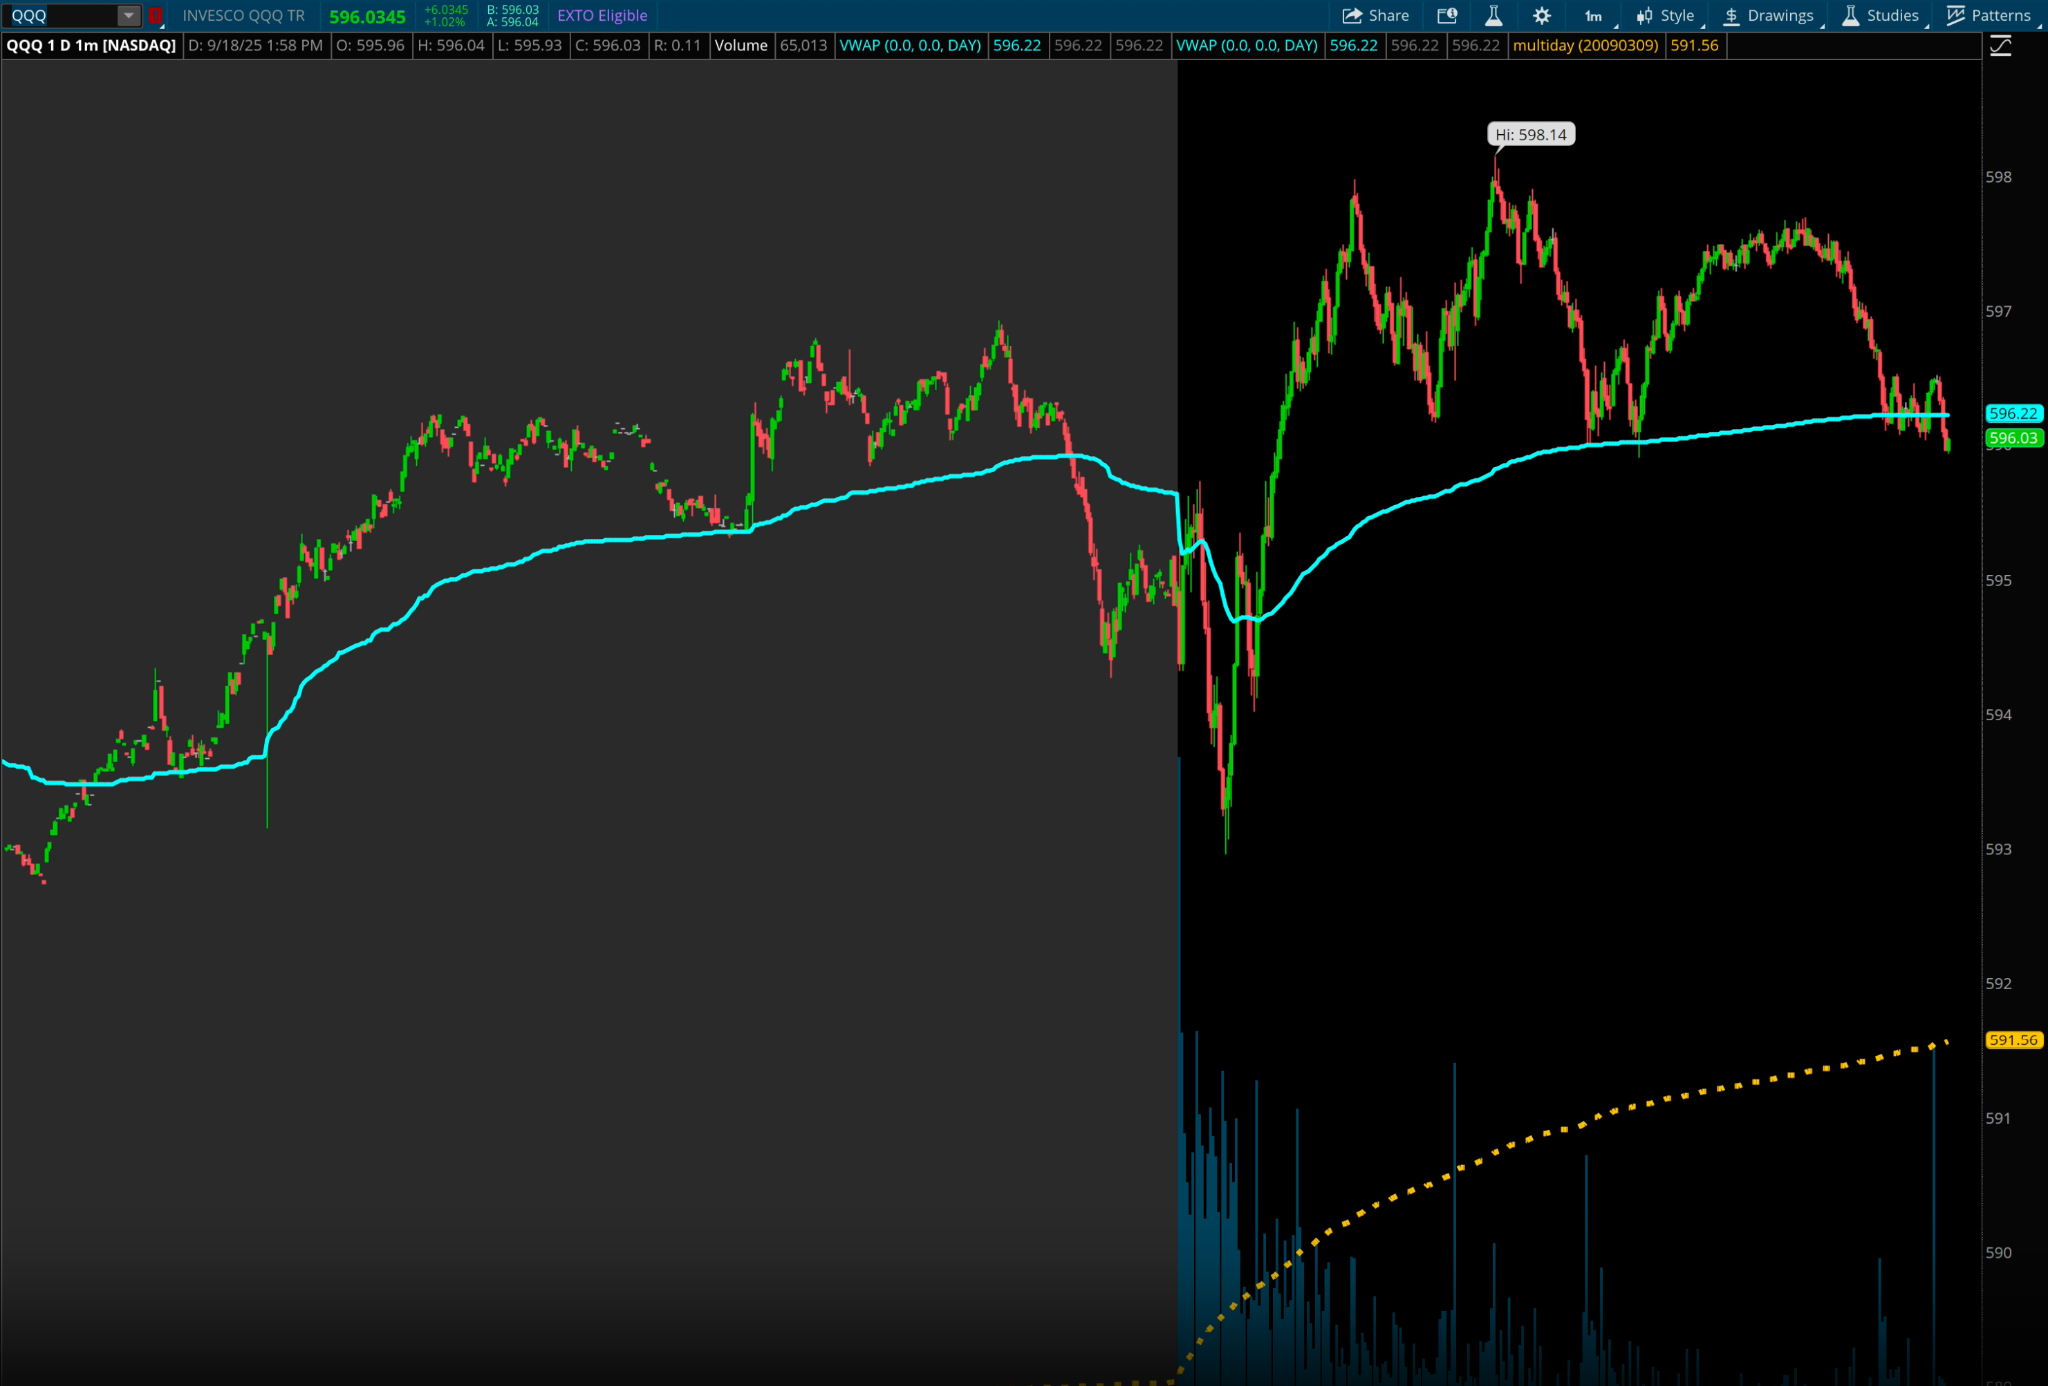2048x1386 pixels.
Task: Click the Patterns chart-line icon
Action: coord(1956,15)
